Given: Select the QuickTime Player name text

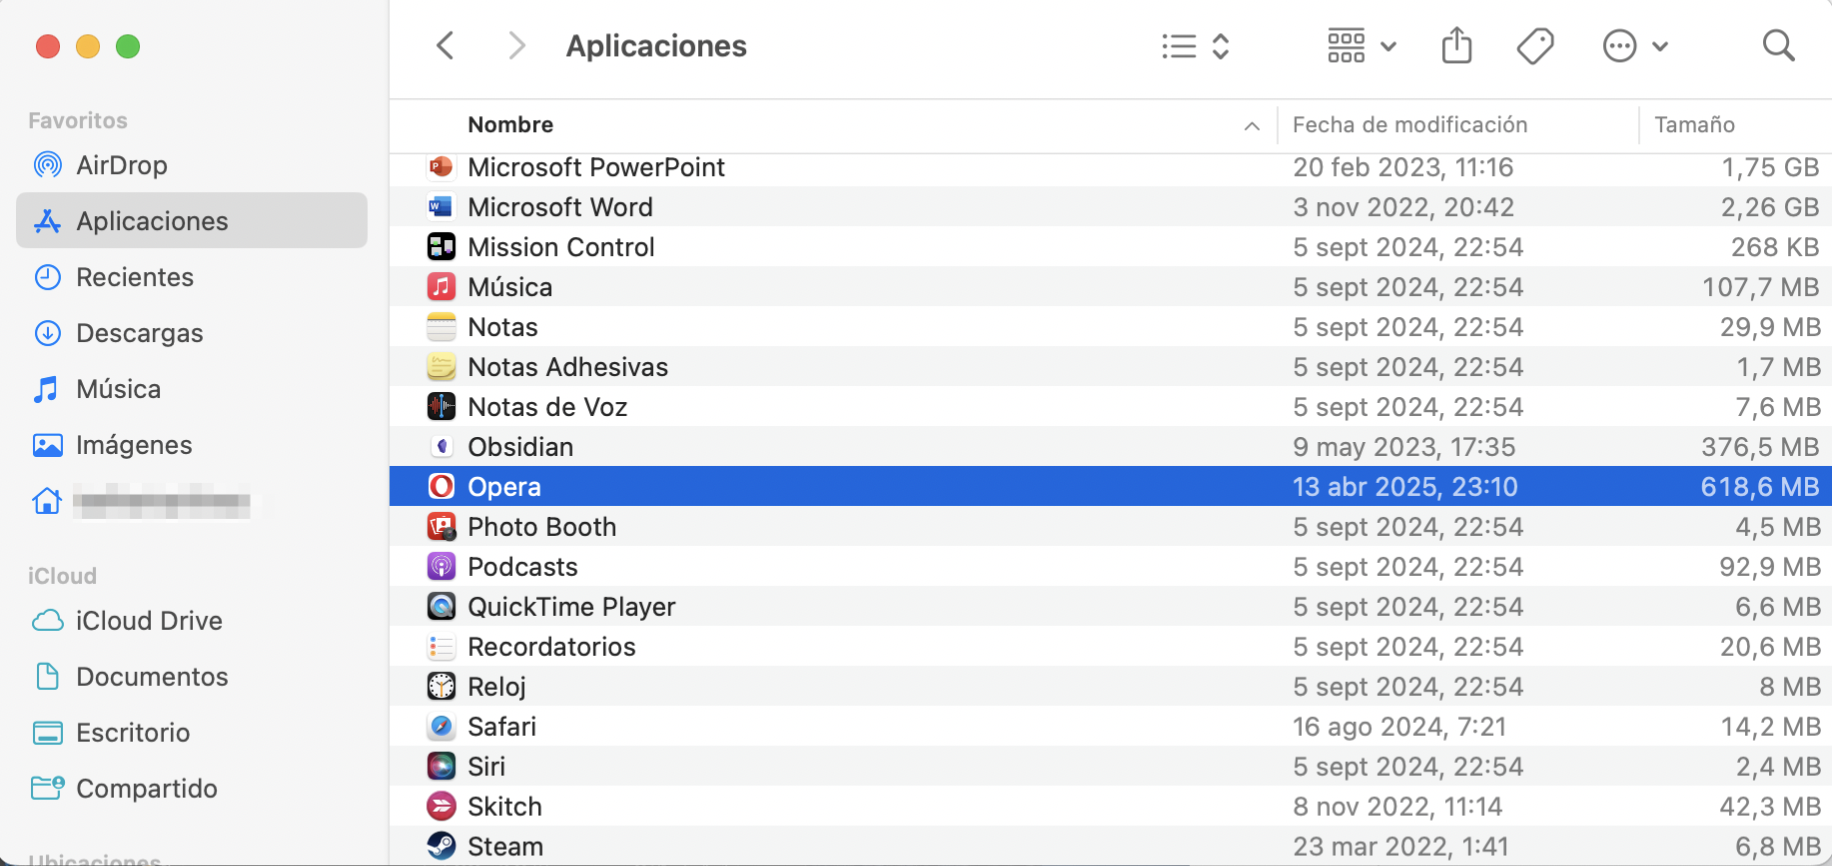Looking at the screenshot, I should click(572, 607).
